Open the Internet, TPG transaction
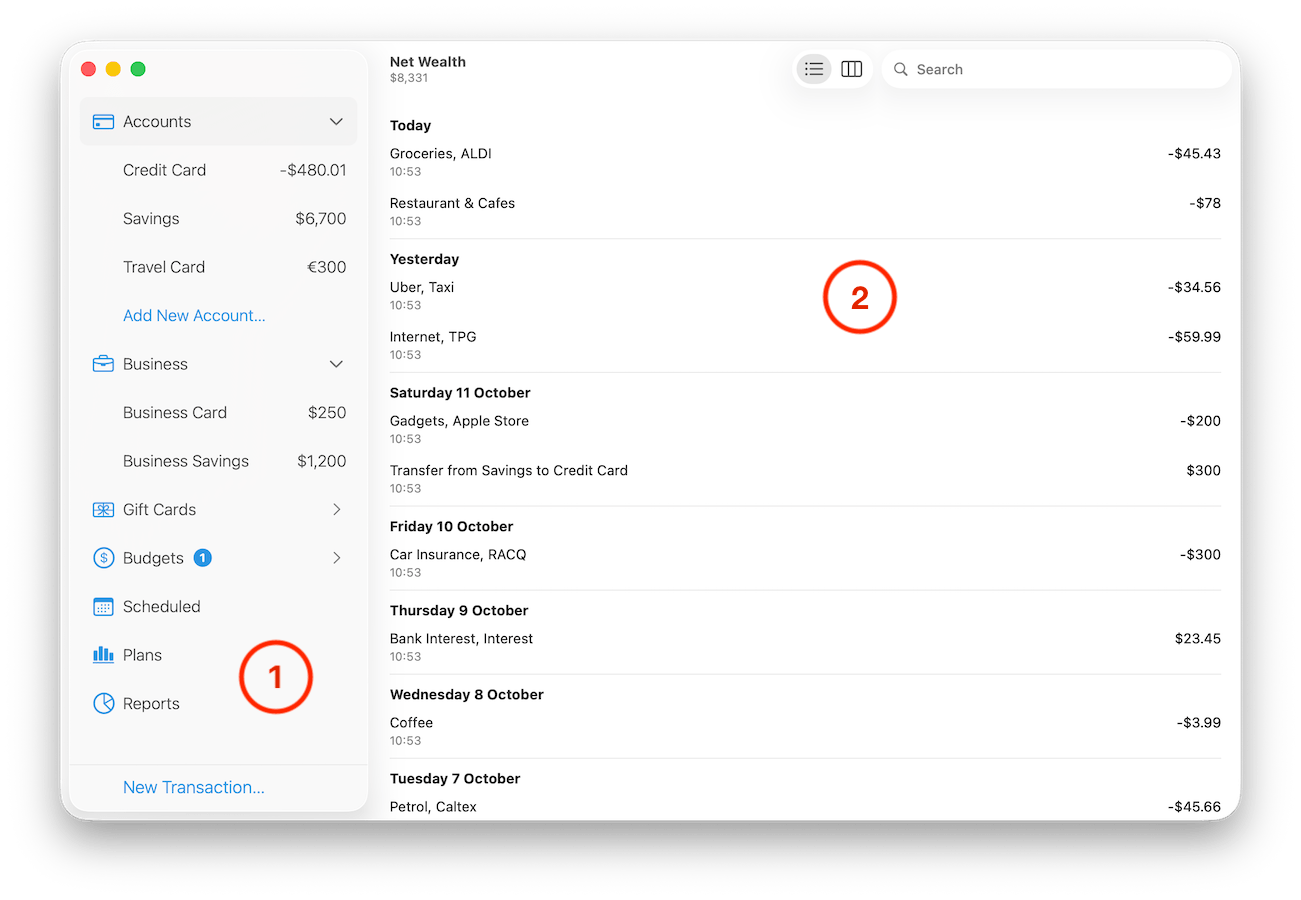1301x900 pixels. 805,345
